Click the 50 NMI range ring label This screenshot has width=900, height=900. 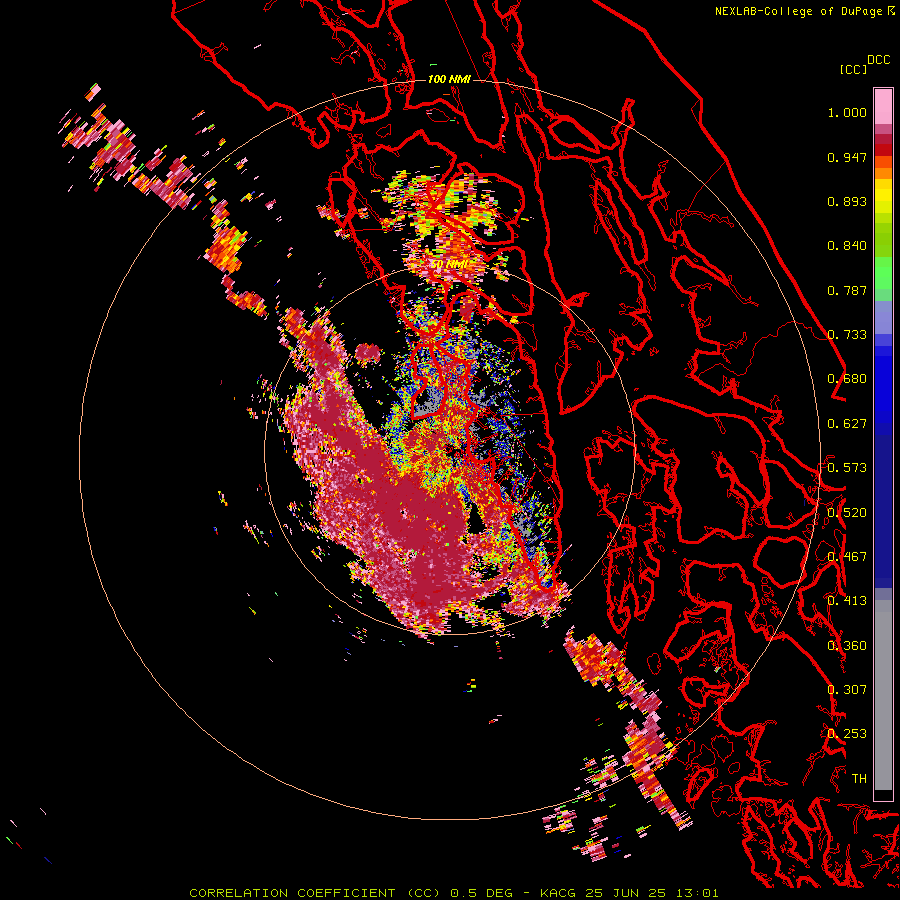(449, 265)
